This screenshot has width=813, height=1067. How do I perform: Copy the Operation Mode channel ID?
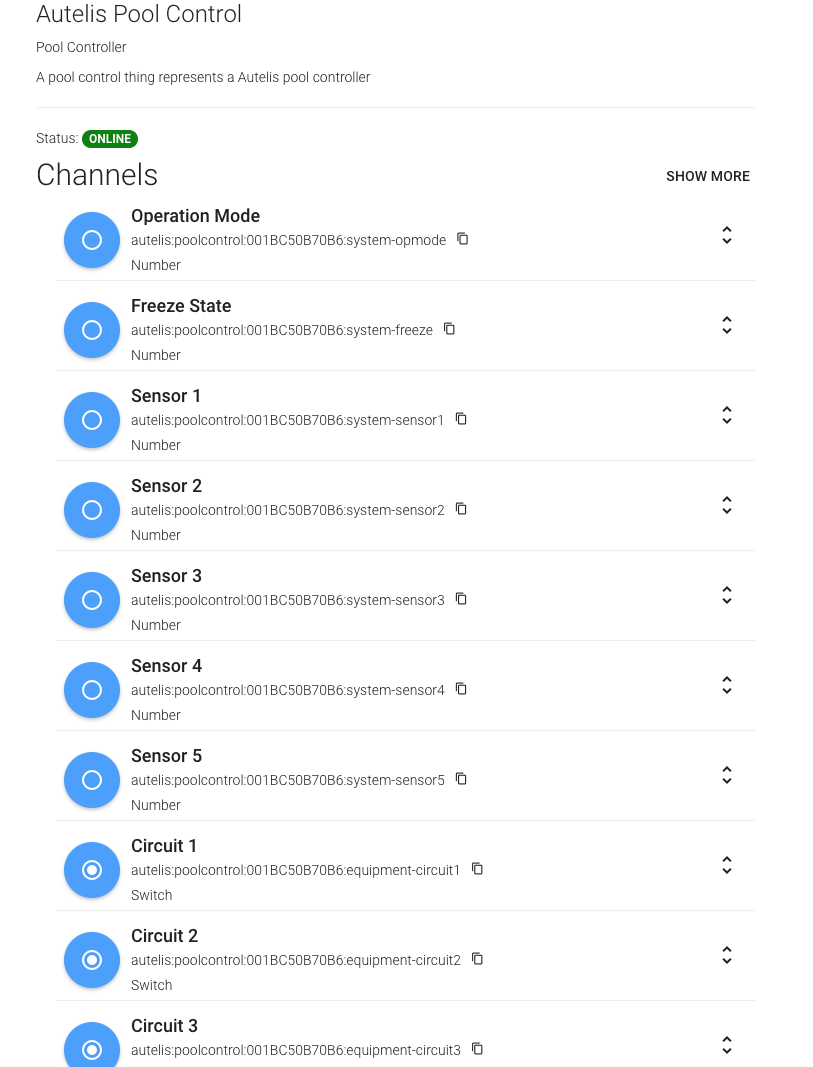tap(462, 239)
